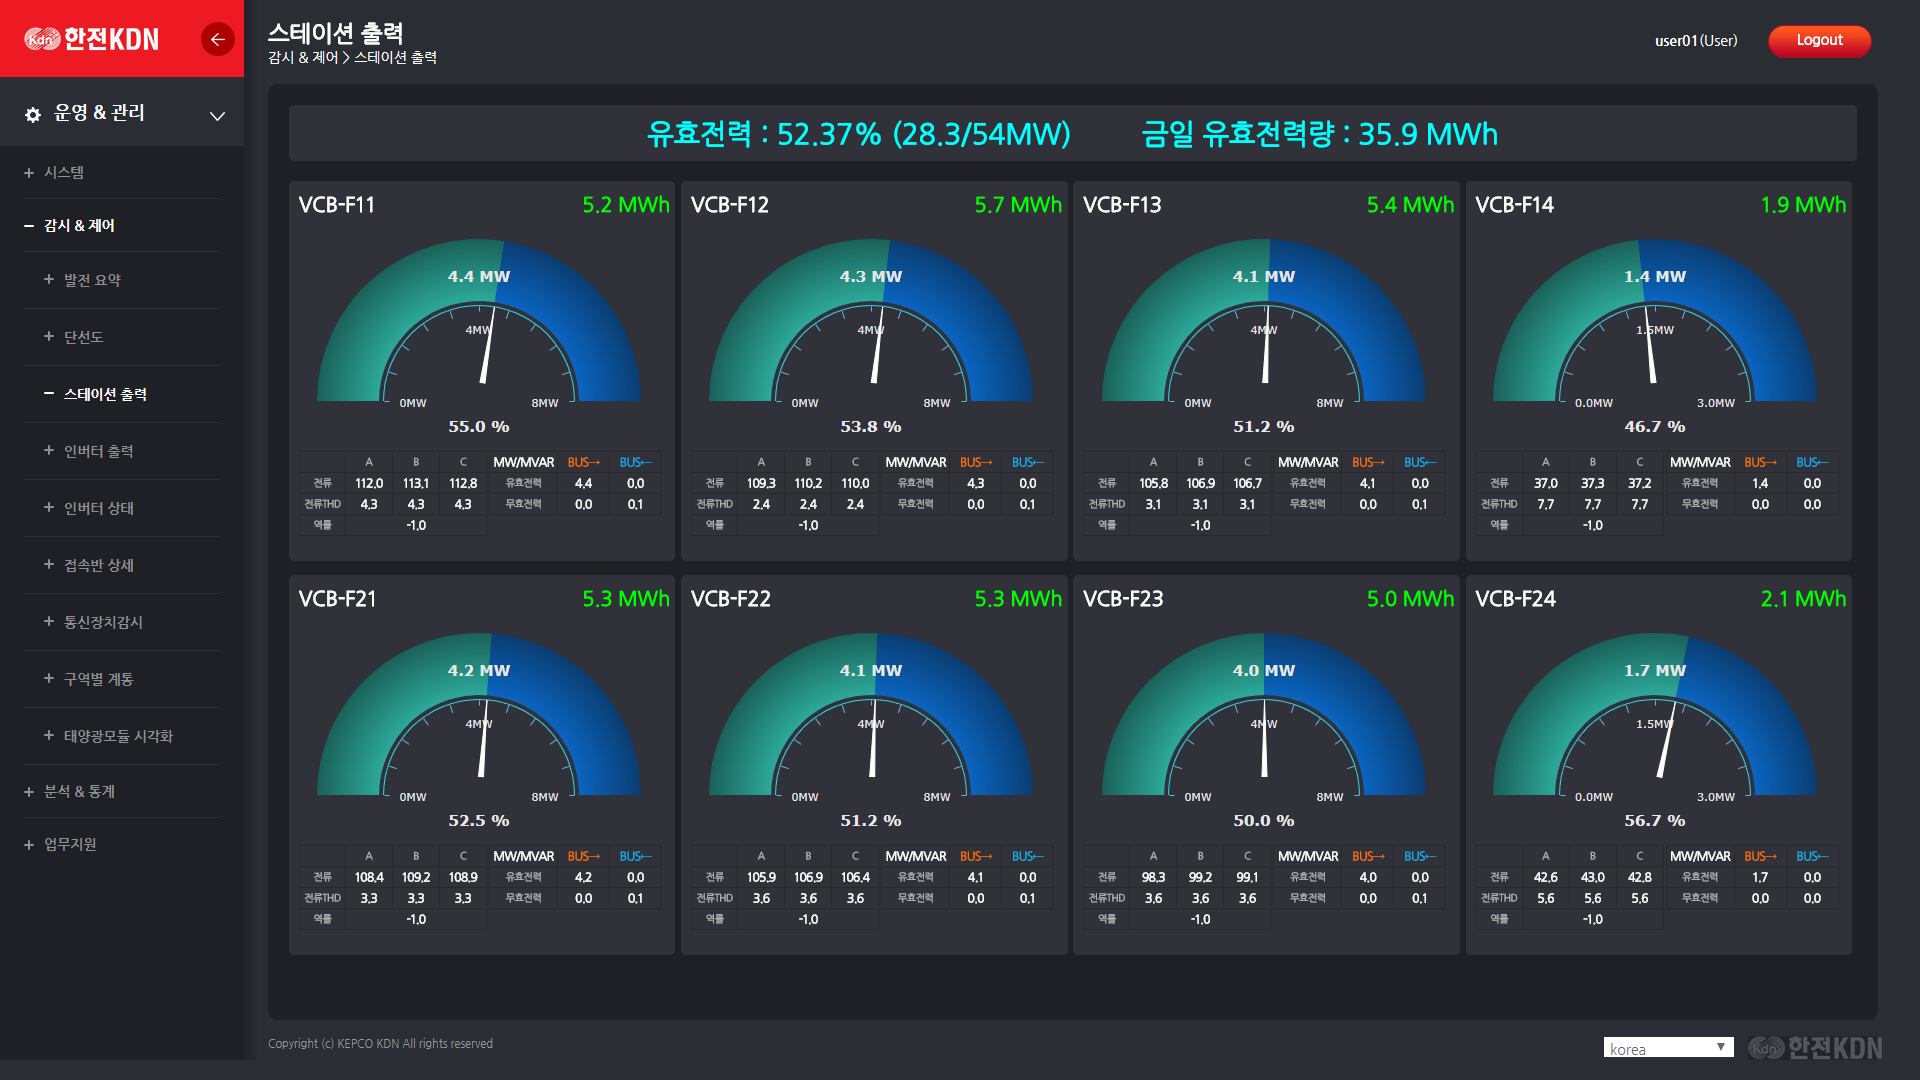Click the VCB-F21 panel title
This screenshot has width=1920, height=1080.
point(337,599)
